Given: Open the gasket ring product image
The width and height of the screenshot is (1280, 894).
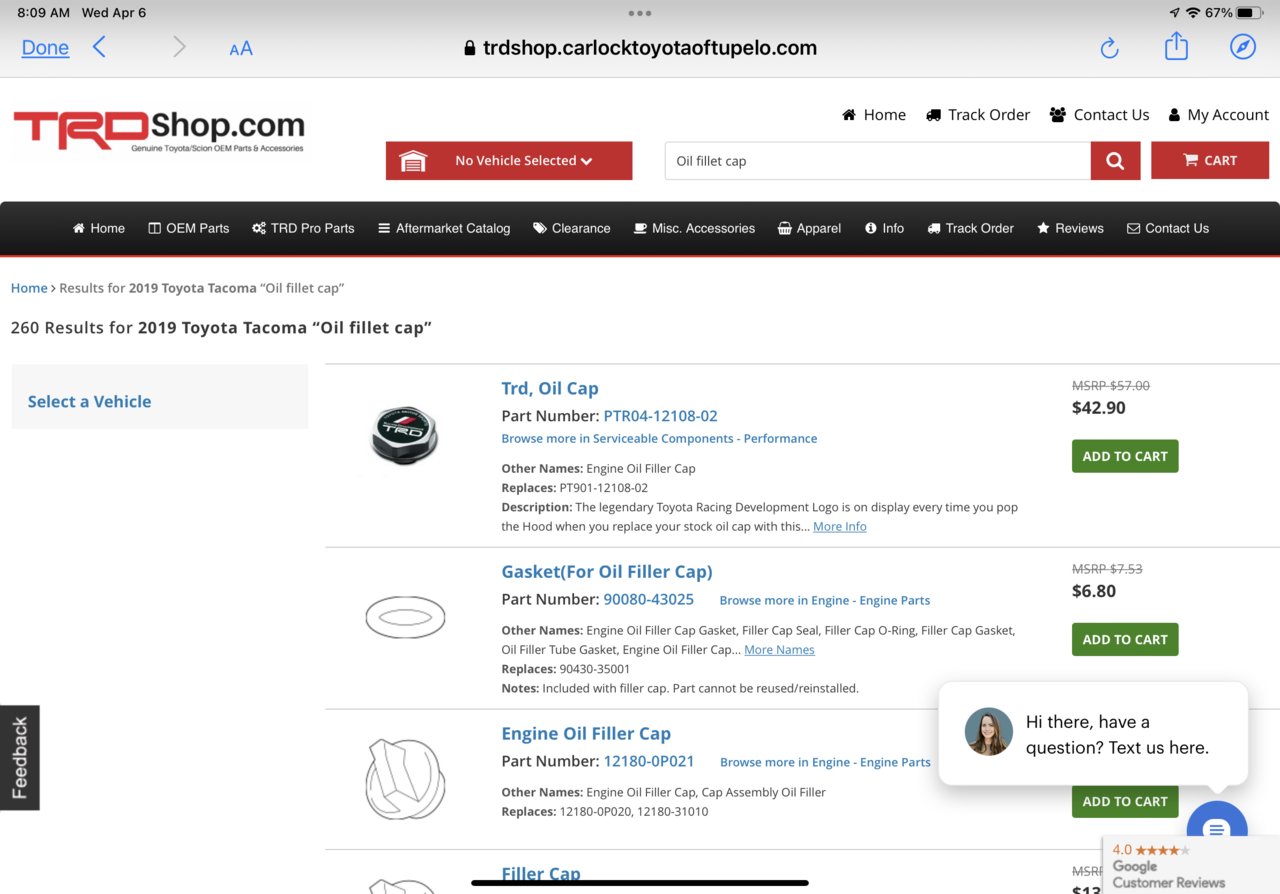Looking at the screenshot, I should click(x=405, y=616).
